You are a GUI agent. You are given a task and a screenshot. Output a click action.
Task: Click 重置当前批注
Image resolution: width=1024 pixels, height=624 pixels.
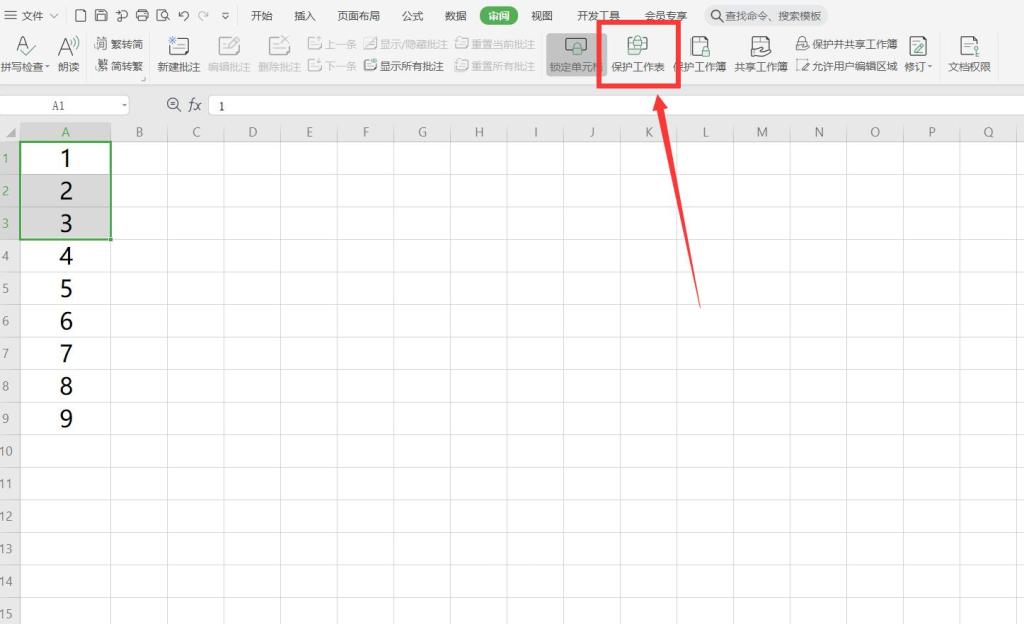[x=494, y=44]
